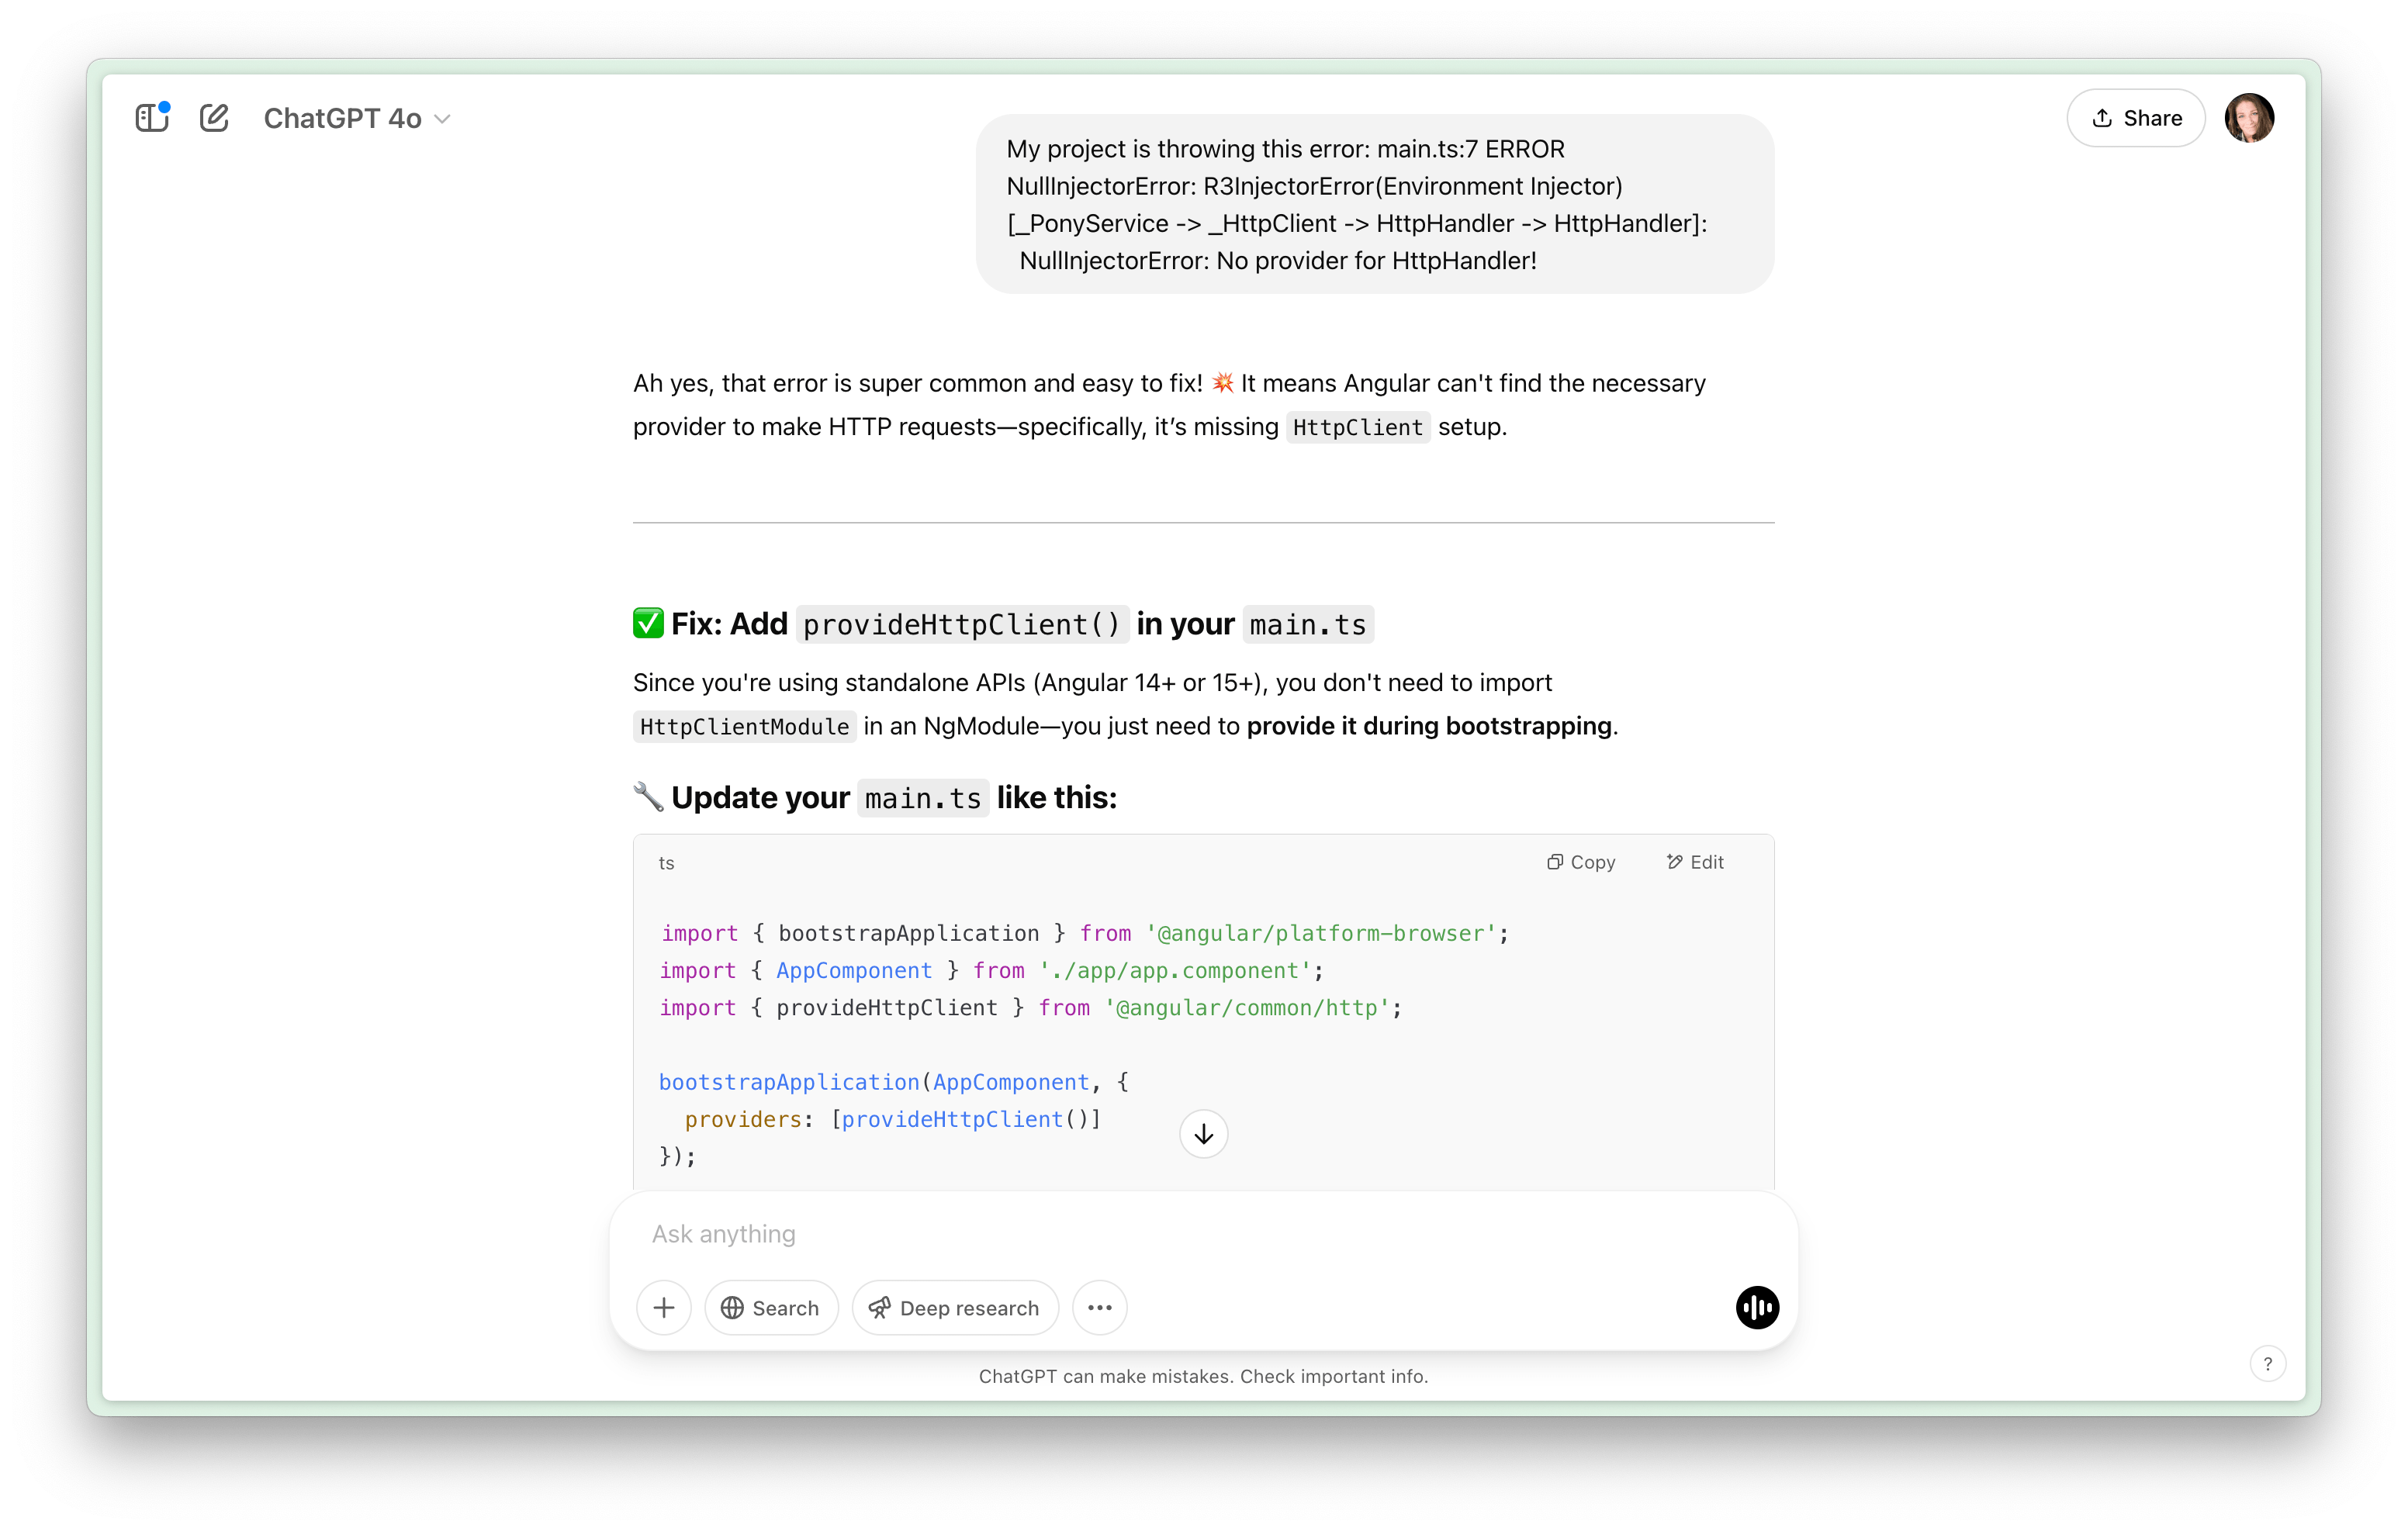Expand the three-dots more tools menu
The height and width of the screenshot is (1531, 2408).
[1099, 1308]
